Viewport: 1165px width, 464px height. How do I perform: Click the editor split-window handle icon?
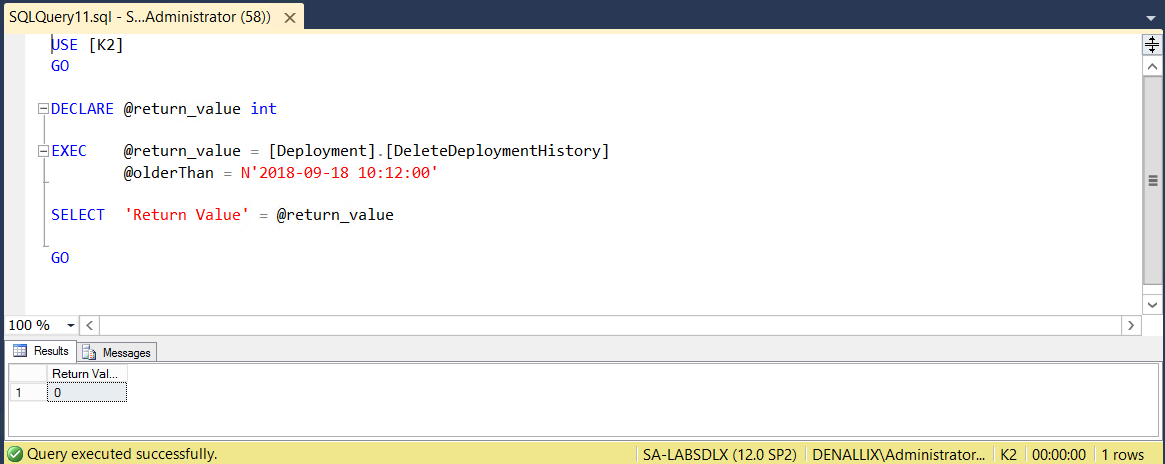coord(1152,45)
